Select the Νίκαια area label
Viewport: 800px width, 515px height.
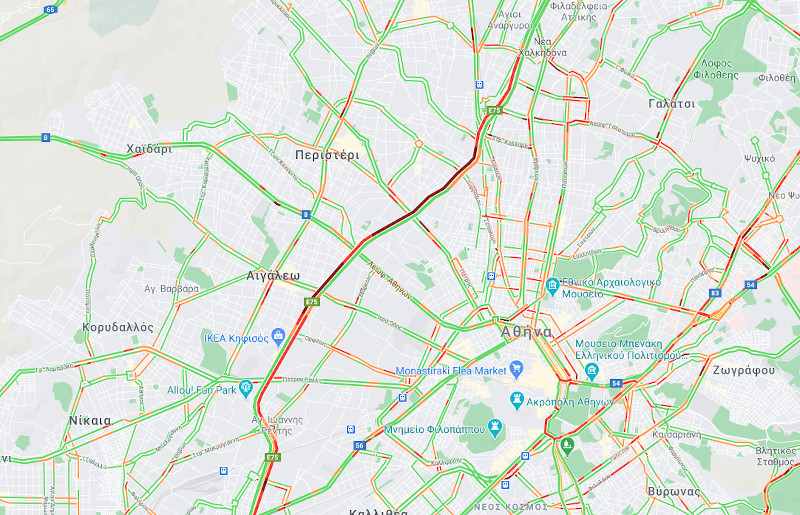pyautogui.click(x=90, y=421)
